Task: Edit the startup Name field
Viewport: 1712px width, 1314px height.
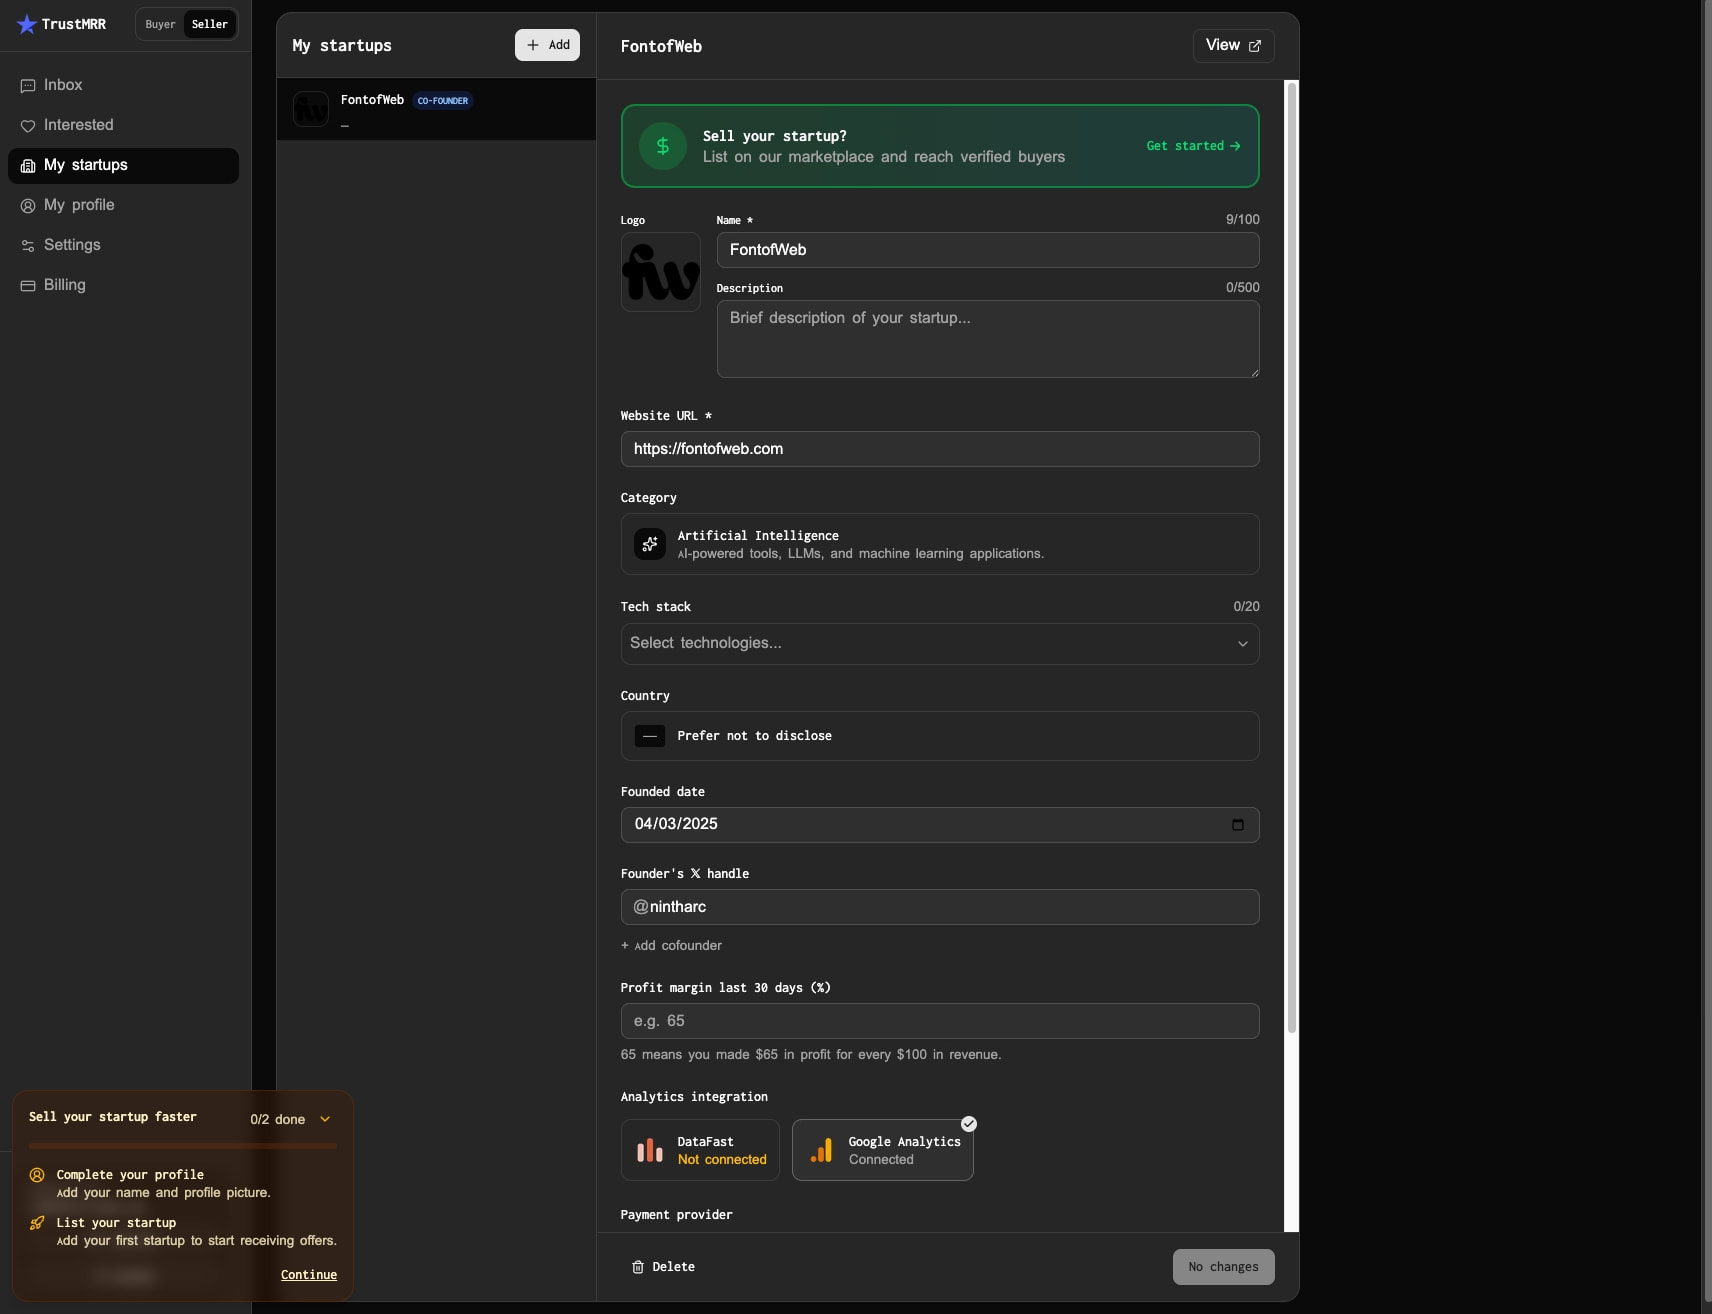Action: pyautogui.click(x=988, y=250)
